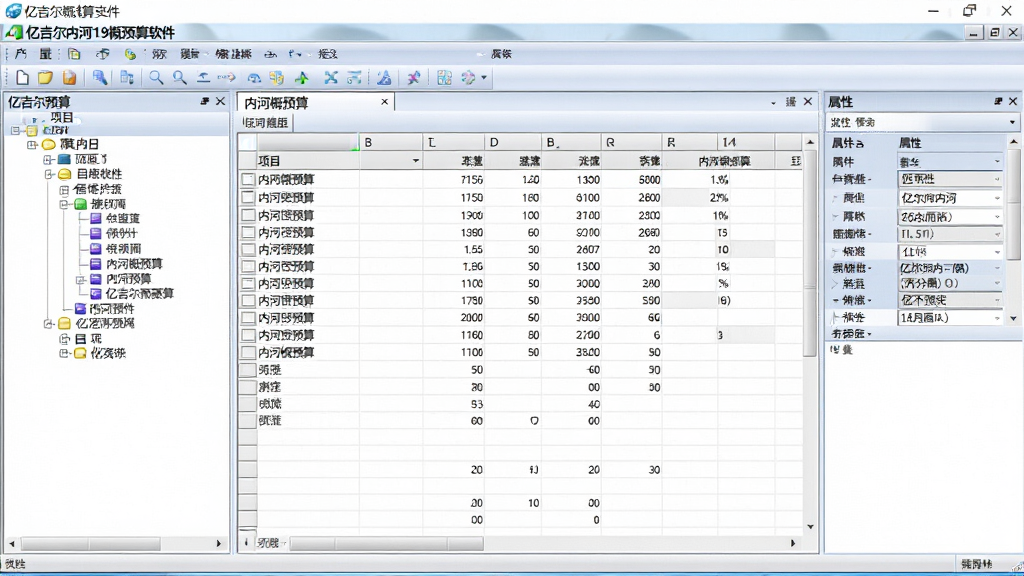The height and width of the screenshot is (576, 1024).
Task: Click the sheet's bottom horizontal scrollbar thumb
Action: pos(387,543)
